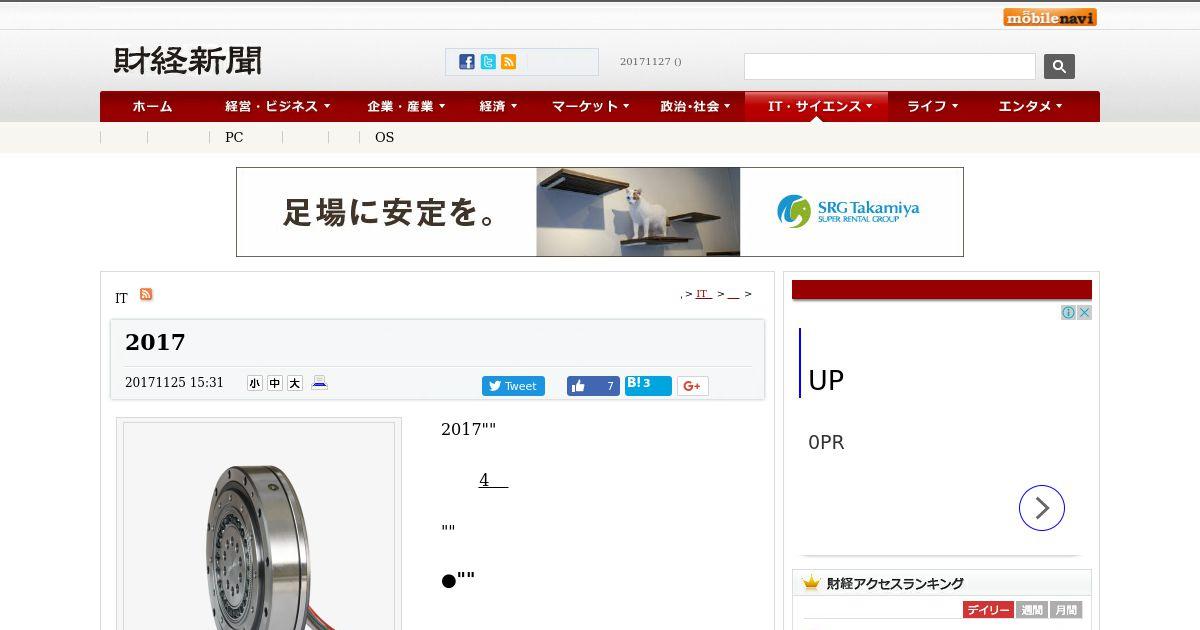Open the SRG Takamiya banner ad
1200x630 pixels.
600,212
